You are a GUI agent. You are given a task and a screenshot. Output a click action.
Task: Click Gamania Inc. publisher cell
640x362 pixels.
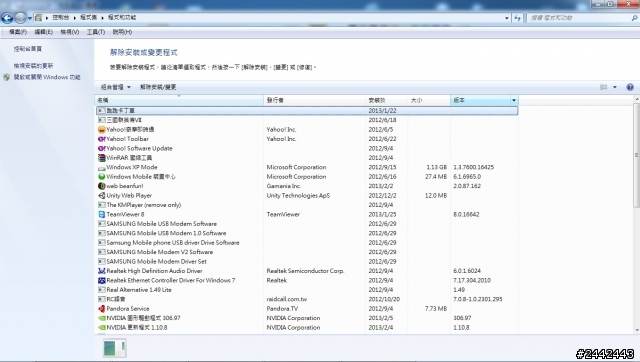tap(284, 186)
